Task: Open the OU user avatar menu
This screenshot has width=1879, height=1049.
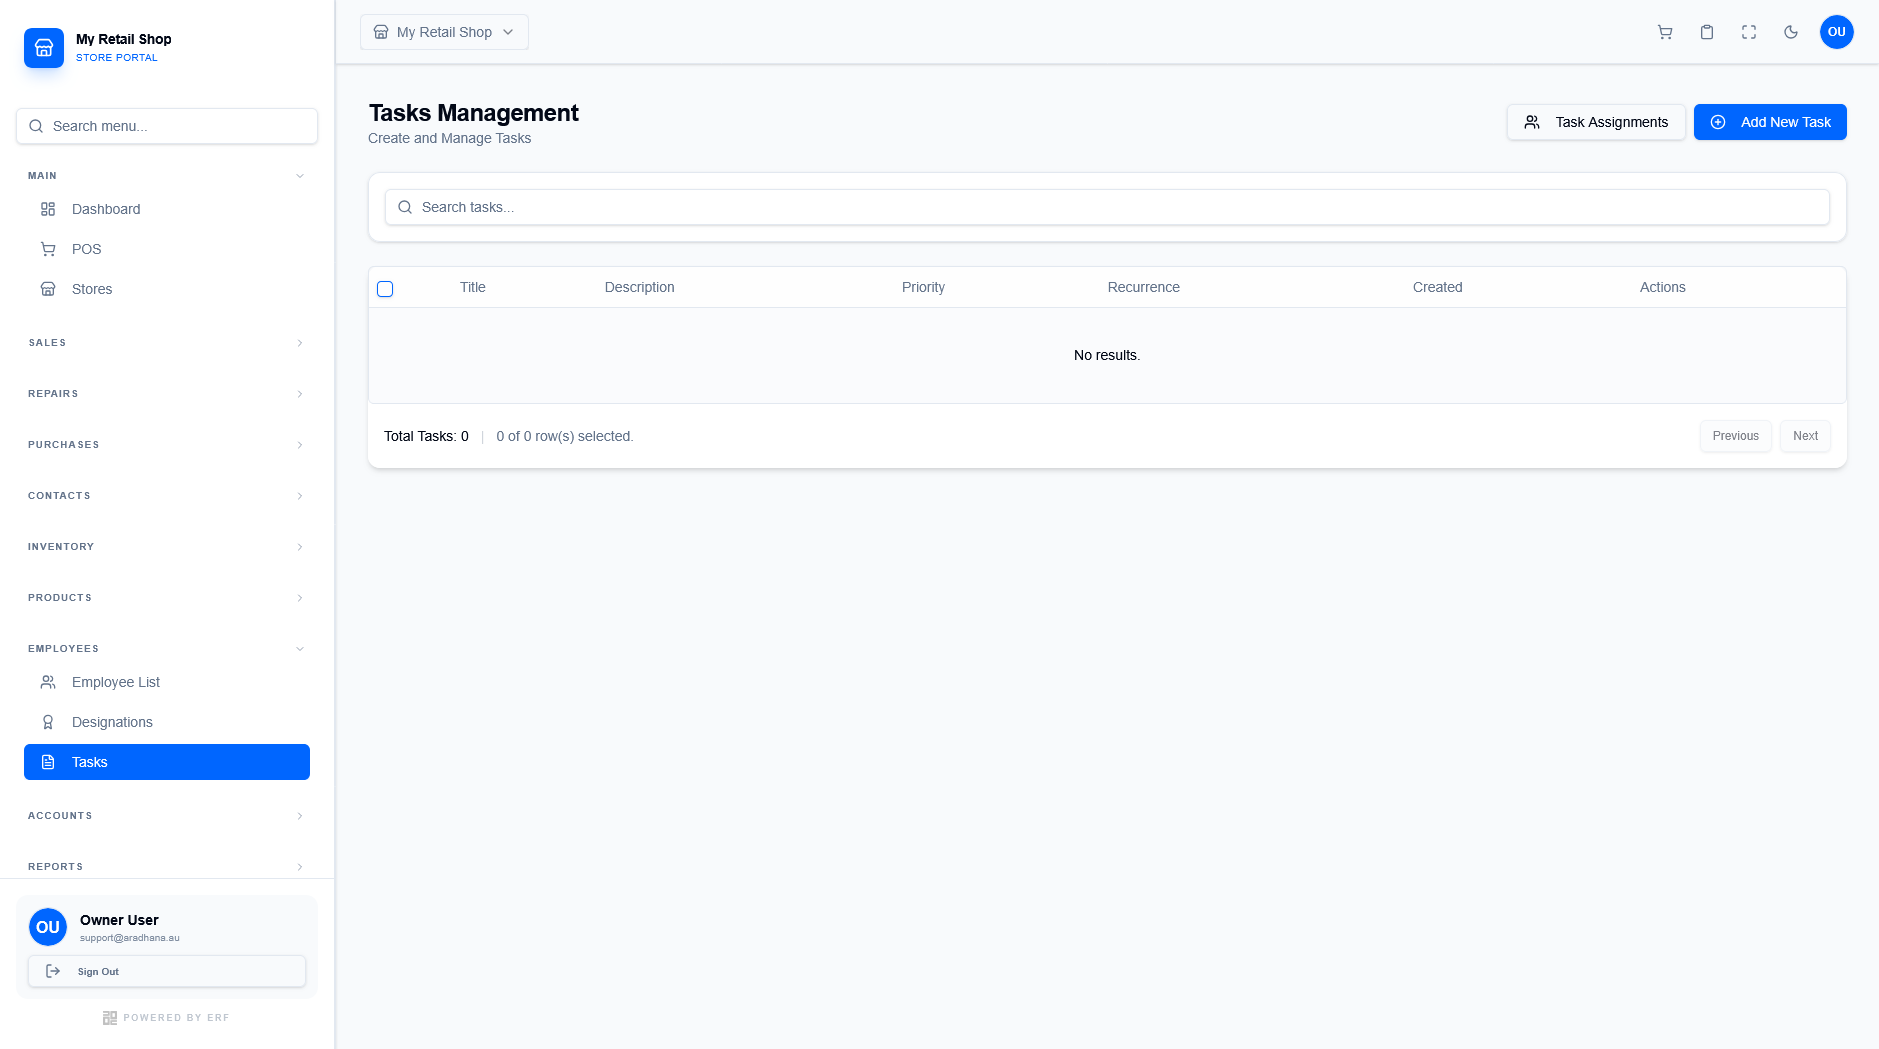Action: [1836, 31]
